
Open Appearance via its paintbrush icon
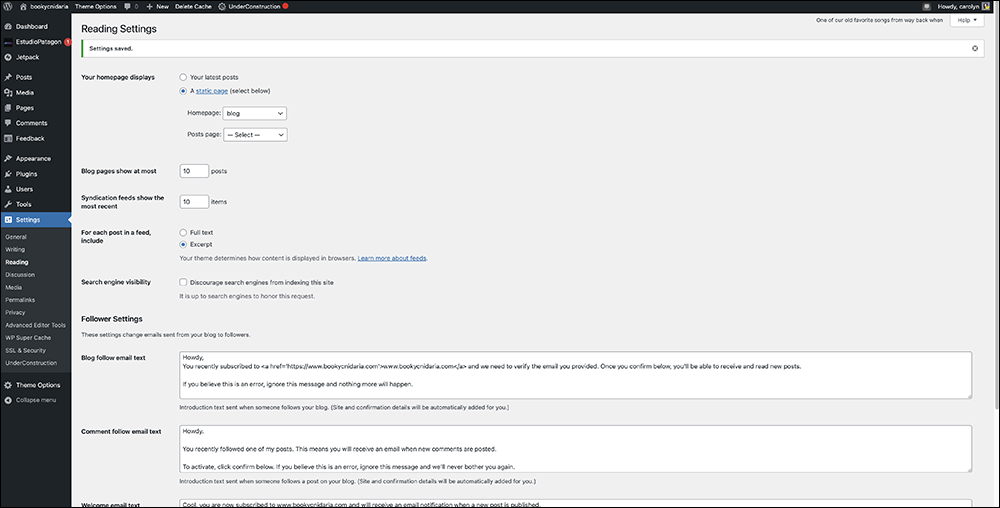coord(8,158)
